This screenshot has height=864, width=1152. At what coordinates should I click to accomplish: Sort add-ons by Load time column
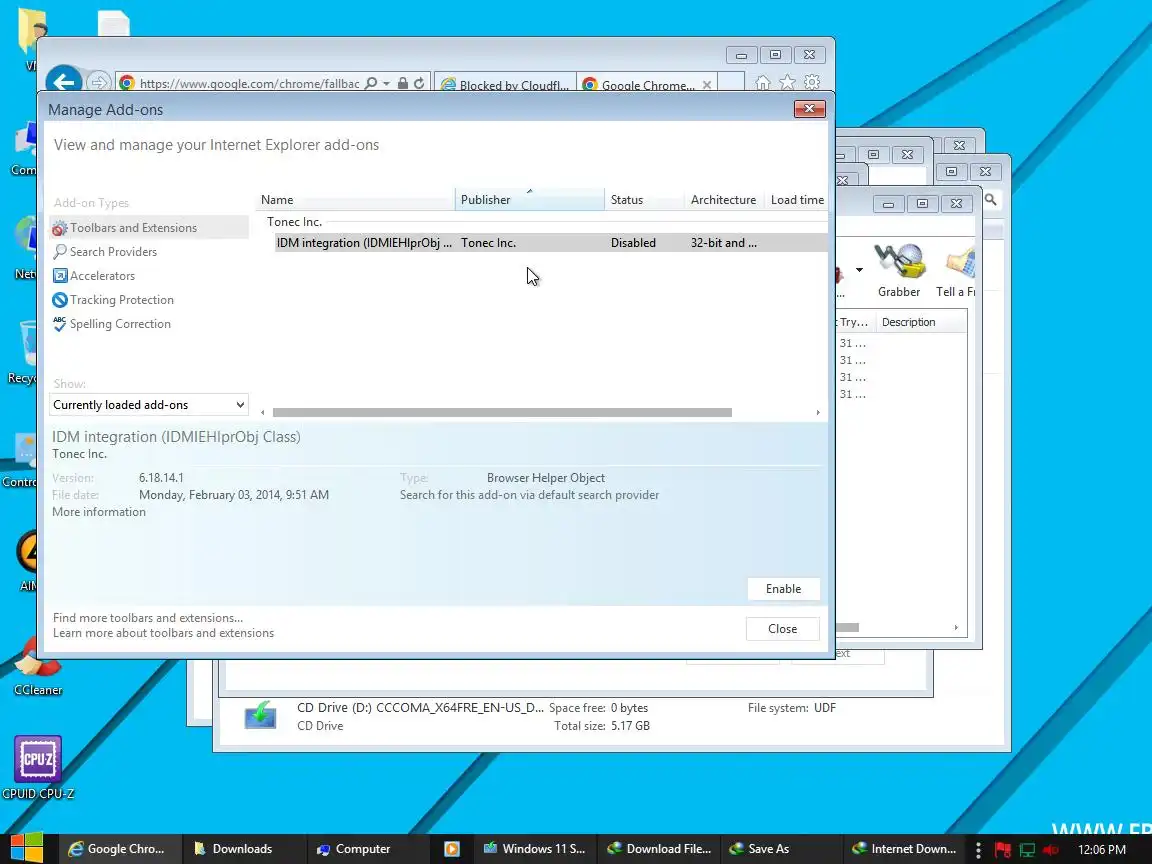pos(797,200)
